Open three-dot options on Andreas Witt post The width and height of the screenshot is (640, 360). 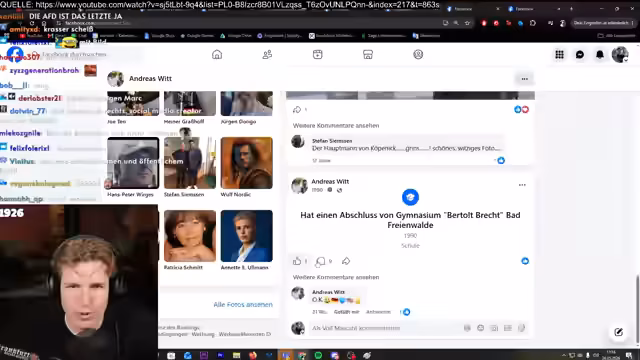[522, 185]
